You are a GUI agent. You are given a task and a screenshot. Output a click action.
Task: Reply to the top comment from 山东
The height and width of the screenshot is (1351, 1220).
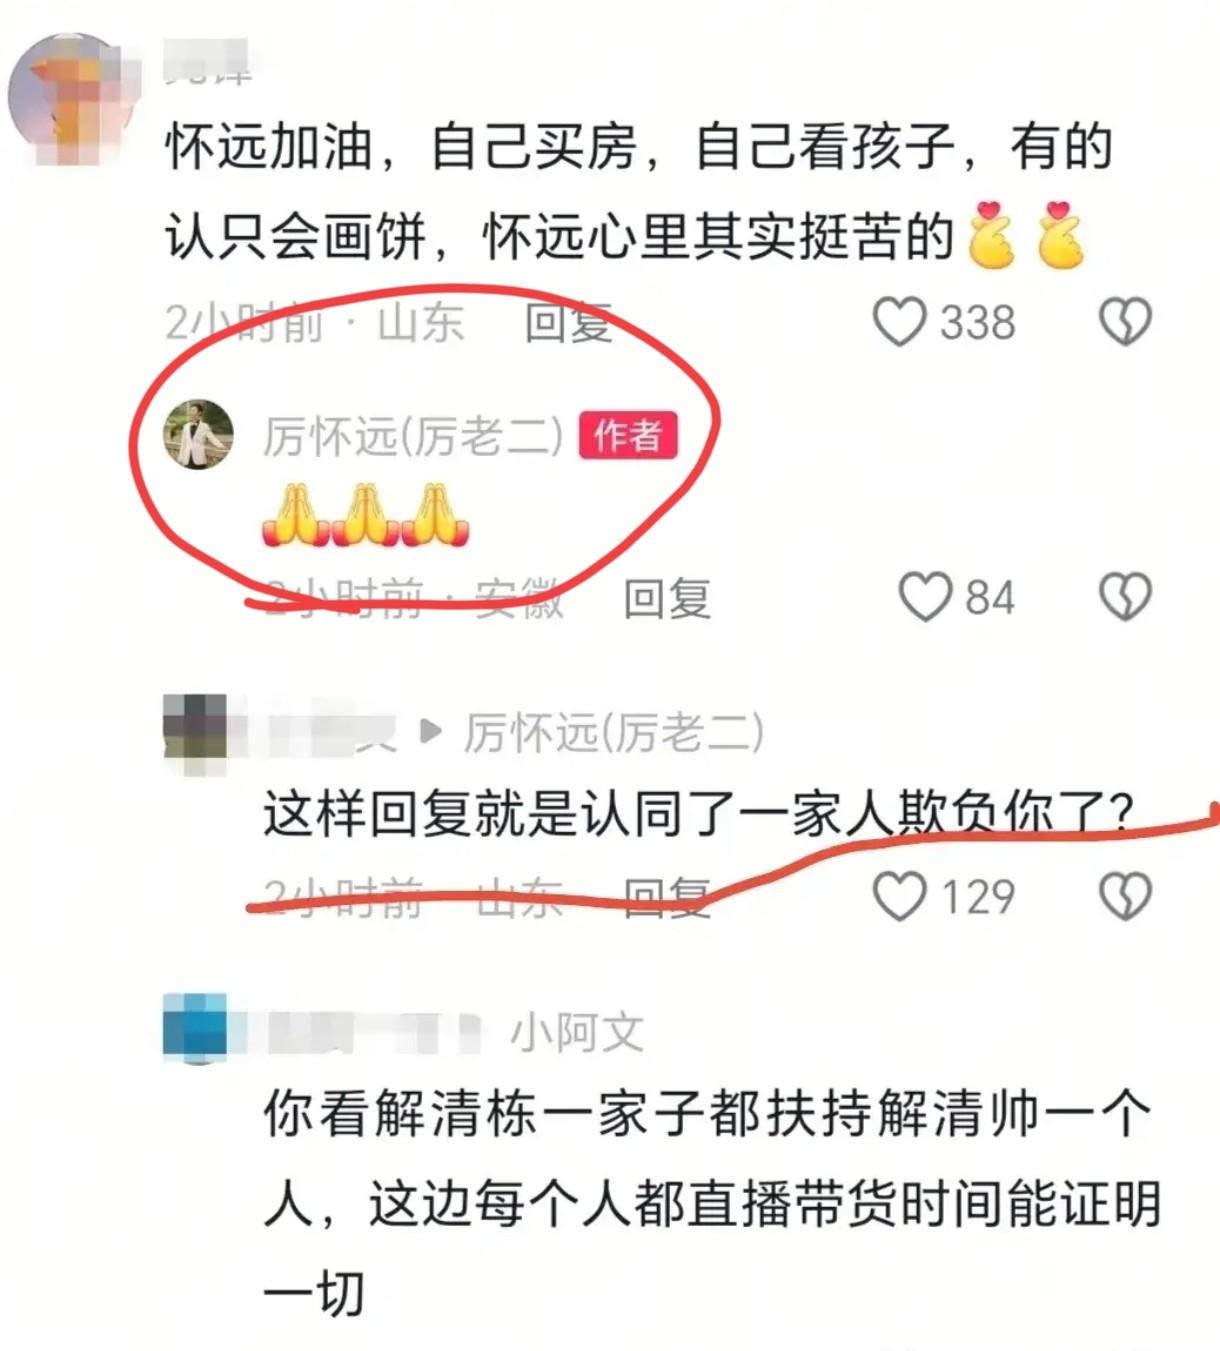click(568, 323)
